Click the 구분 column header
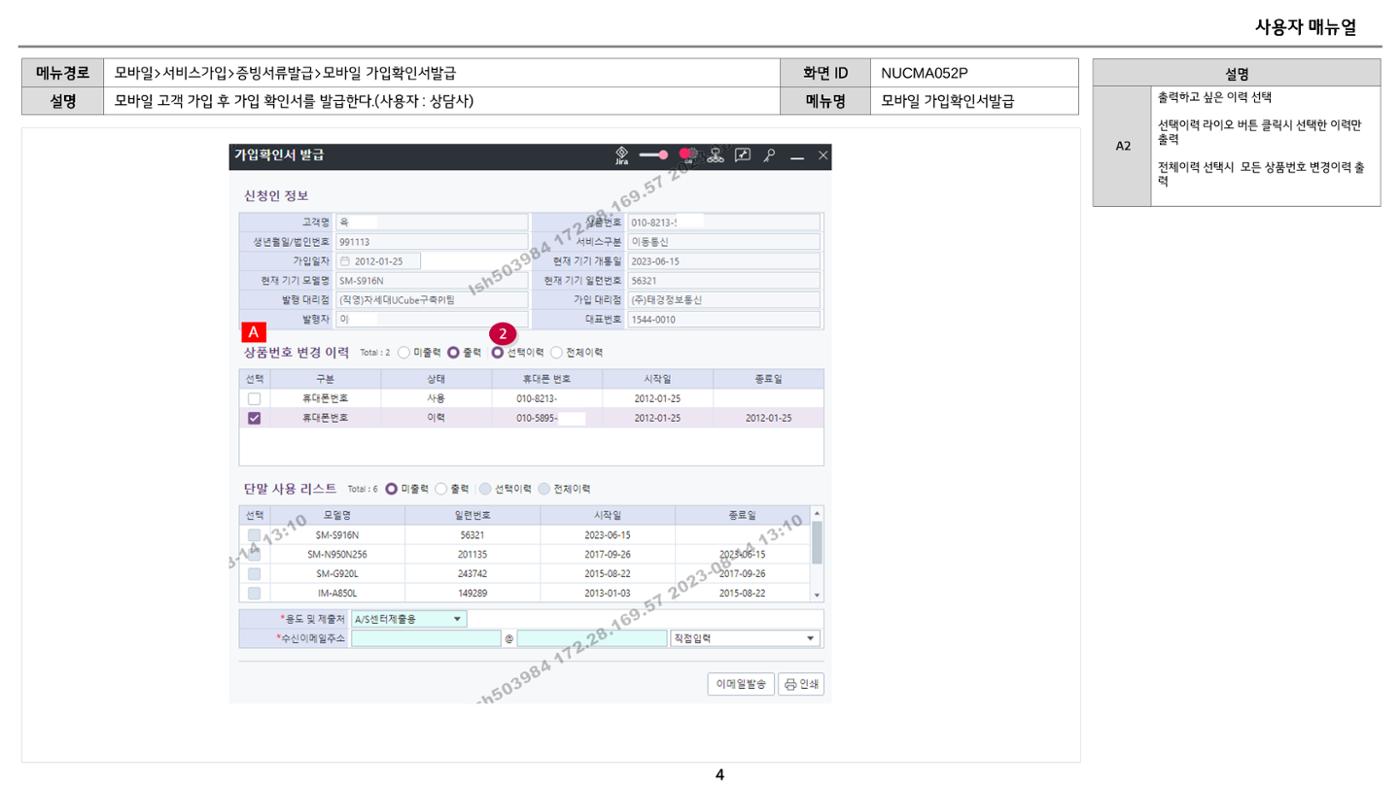 pos(326,379)
